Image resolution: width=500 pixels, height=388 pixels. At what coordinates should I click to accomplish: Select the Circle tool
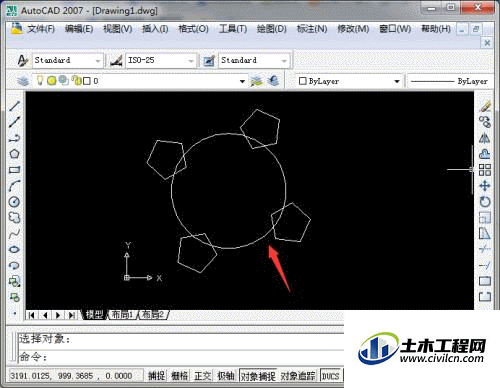coord(14,202)
